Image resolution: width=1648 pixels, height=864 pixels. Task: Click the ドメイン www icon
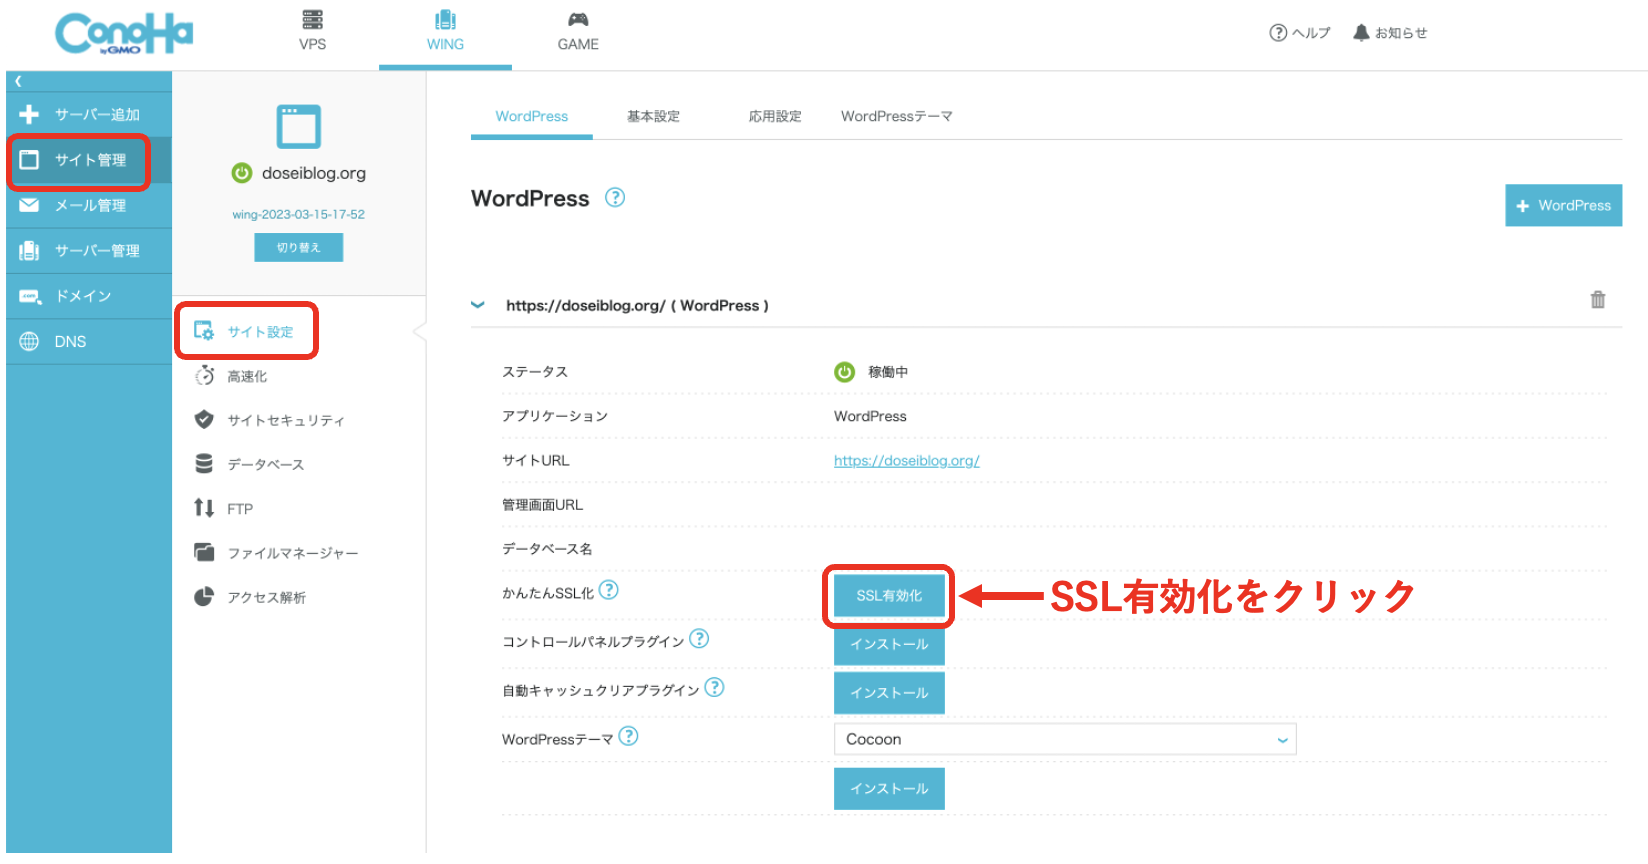pos(29,296)
